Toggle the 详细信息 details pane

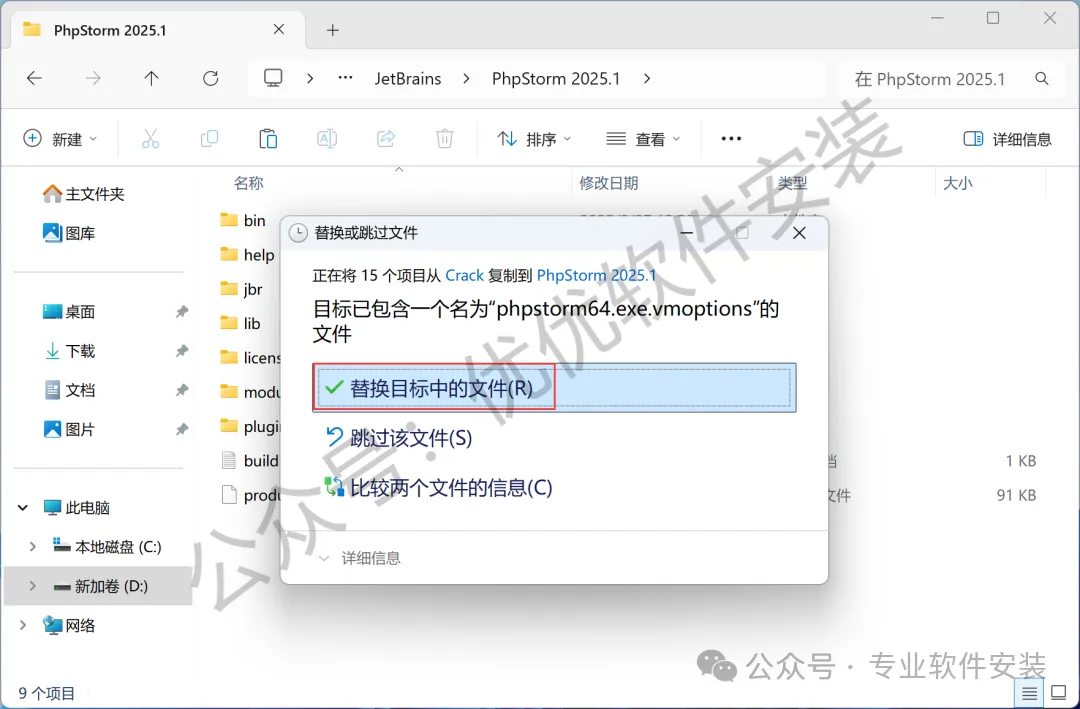click(x=1007, y=139)
